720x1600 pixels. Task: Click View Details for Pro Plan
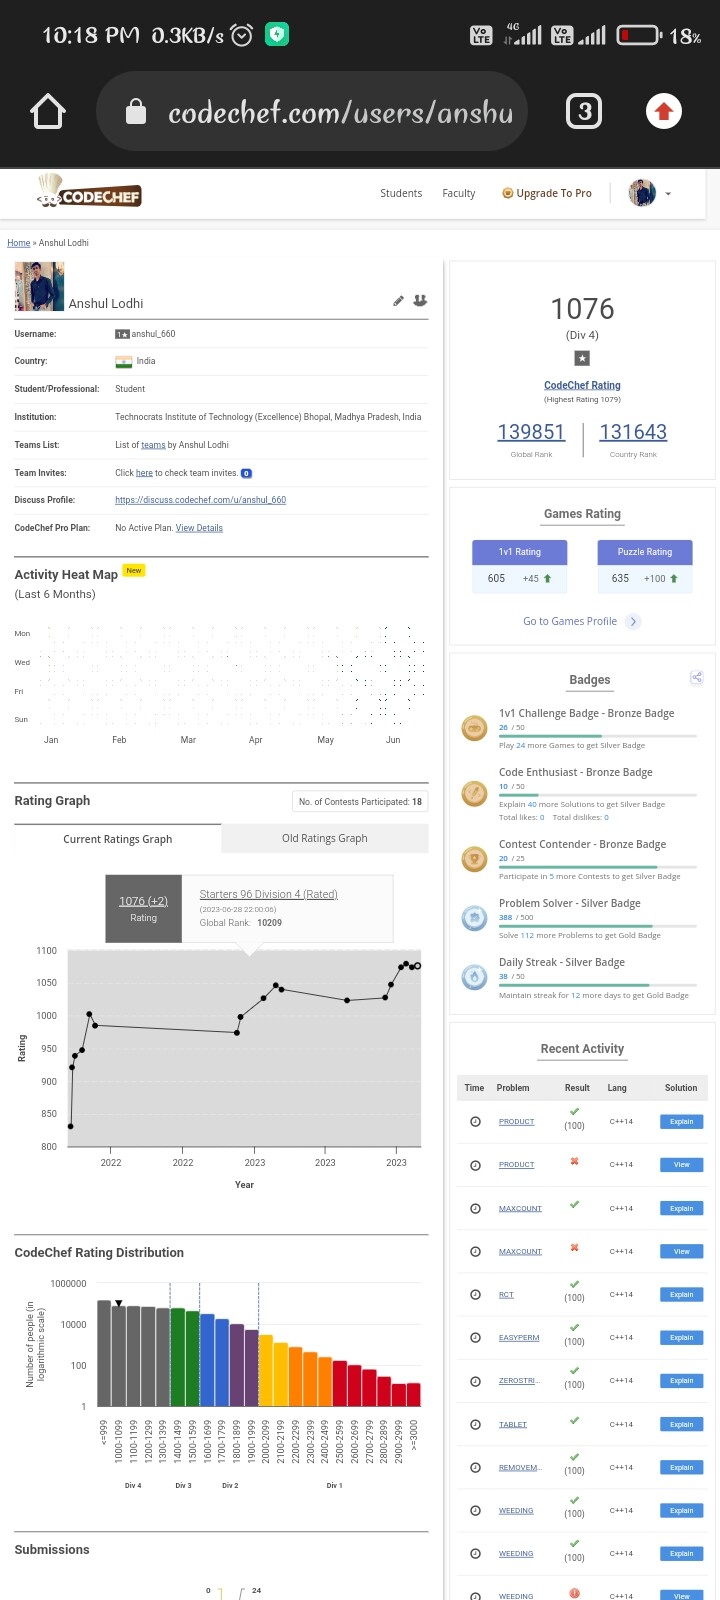click(199, 528)
